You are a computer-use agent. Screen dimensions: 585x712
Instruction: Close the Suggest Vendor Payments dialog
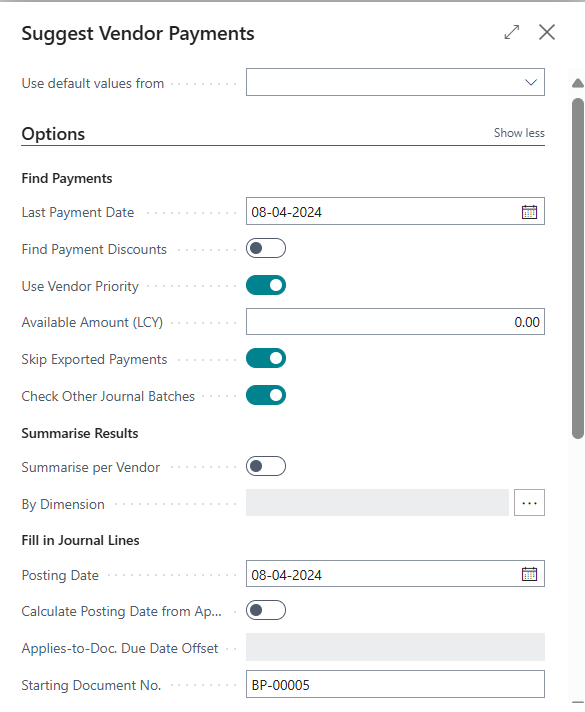point(547,32)
